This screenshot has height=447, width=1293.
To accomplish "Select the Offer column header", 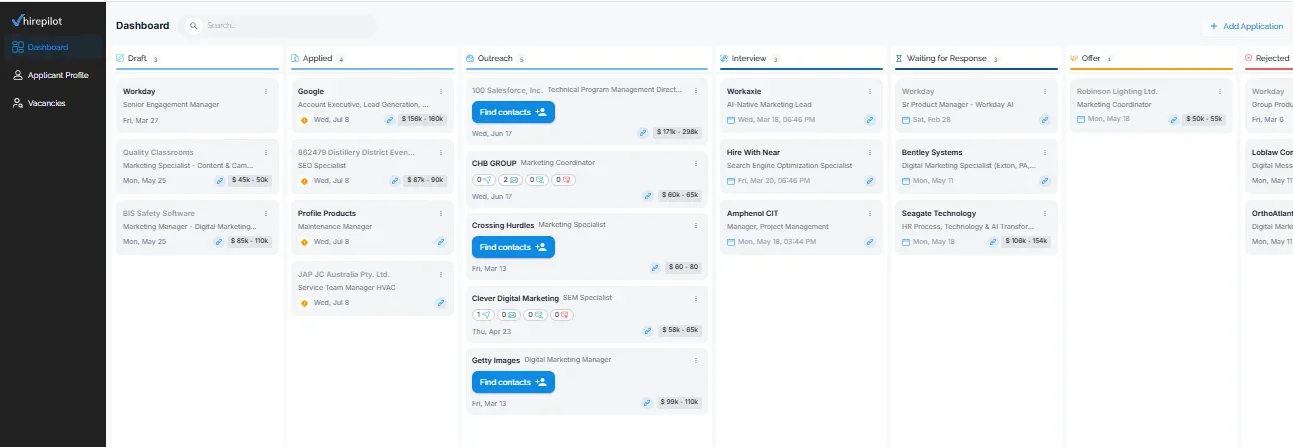I will coord(1090,59).
